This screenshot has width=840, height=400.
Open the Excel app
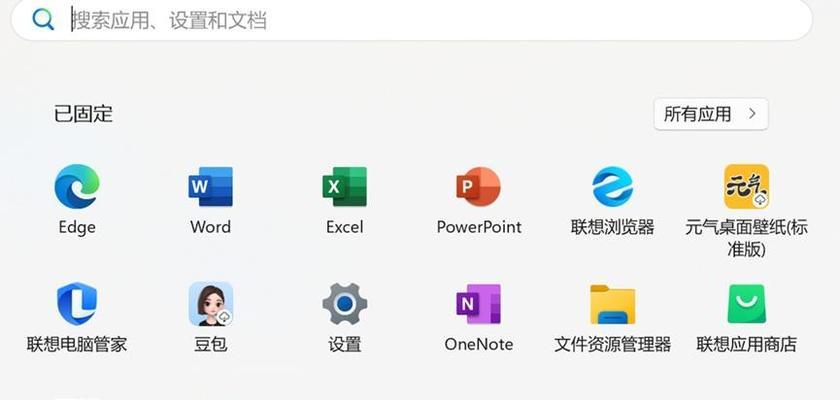344,186
